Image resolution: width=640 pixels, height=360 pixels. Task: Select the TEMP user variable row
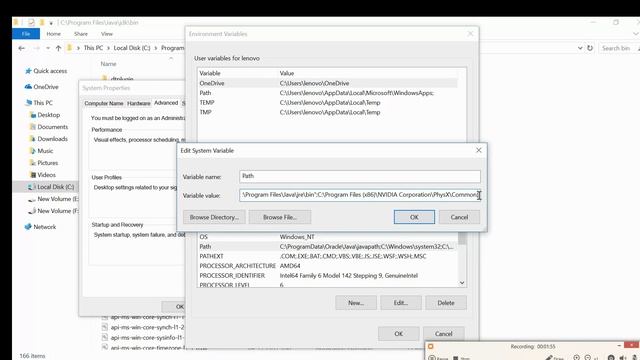[x=327, y=103]
